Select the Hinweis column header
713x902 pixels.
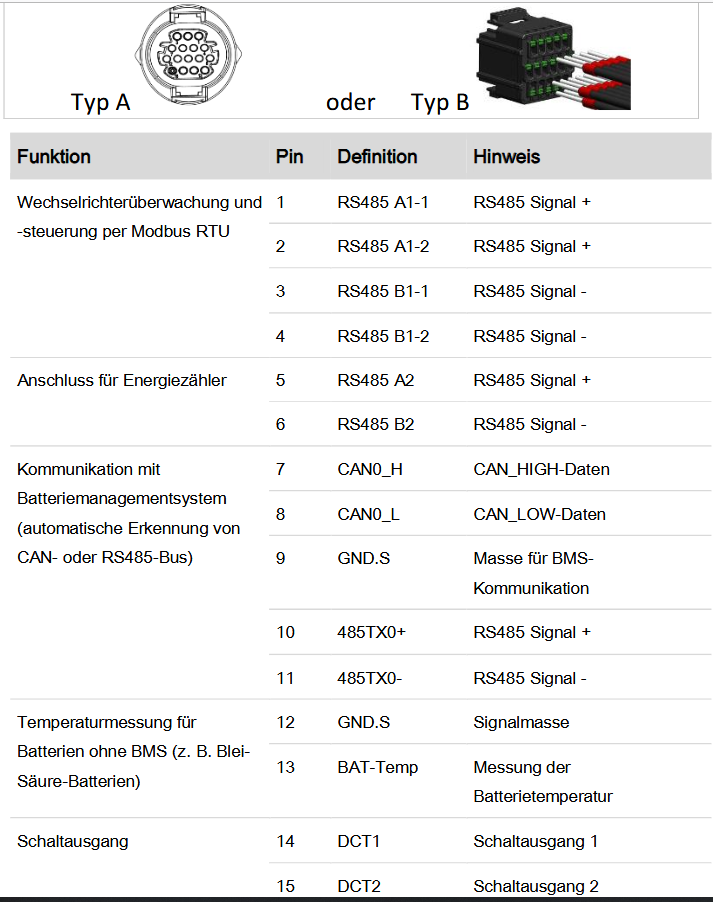click(506, 157)
